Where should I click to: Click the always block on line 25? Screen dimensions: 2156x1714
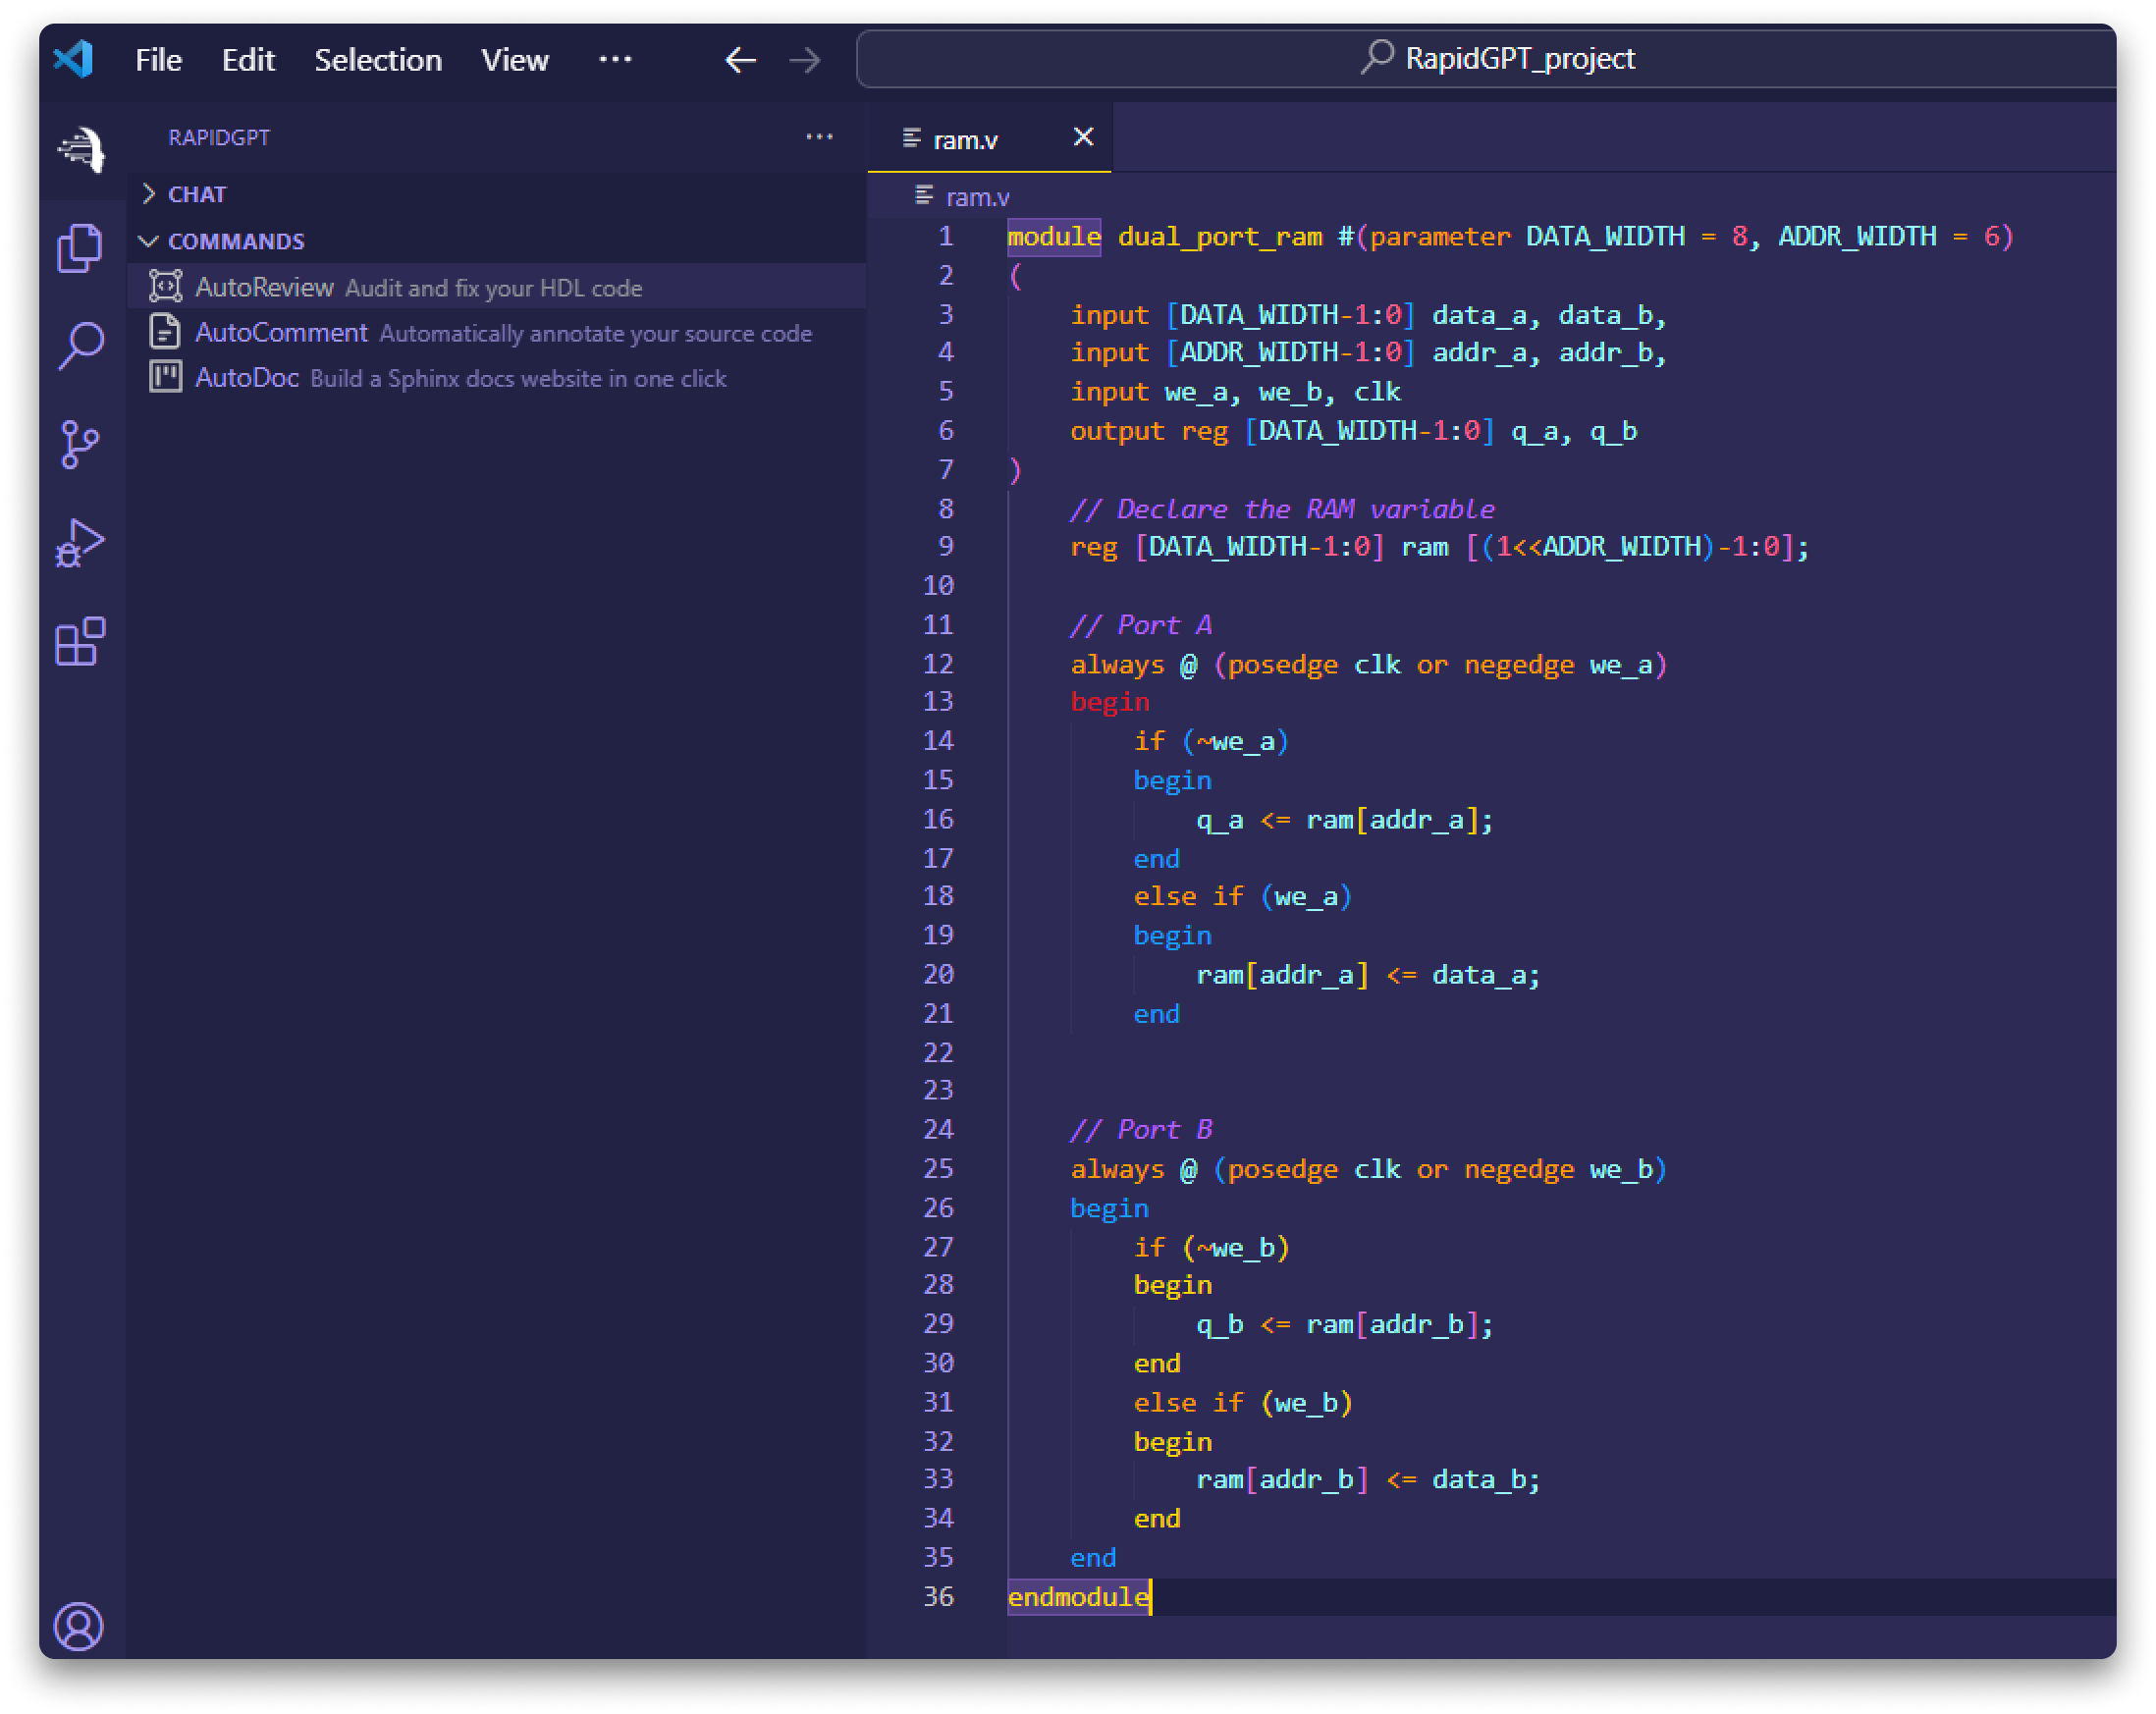point(1368,1168)
